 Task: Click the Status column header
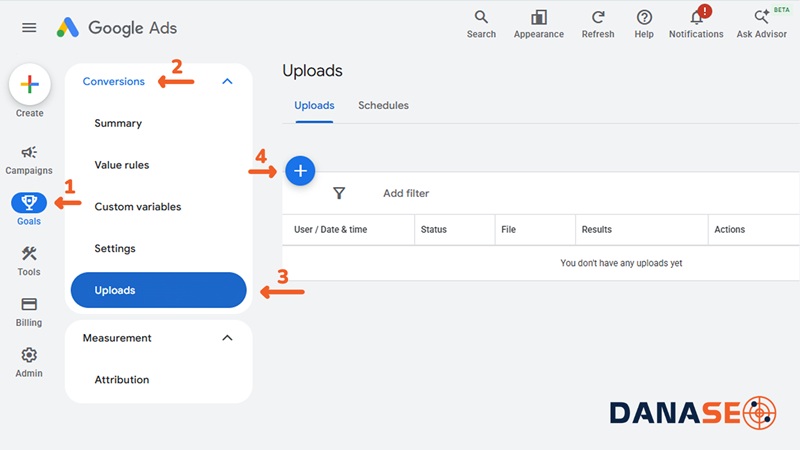(x=434, y=230)
